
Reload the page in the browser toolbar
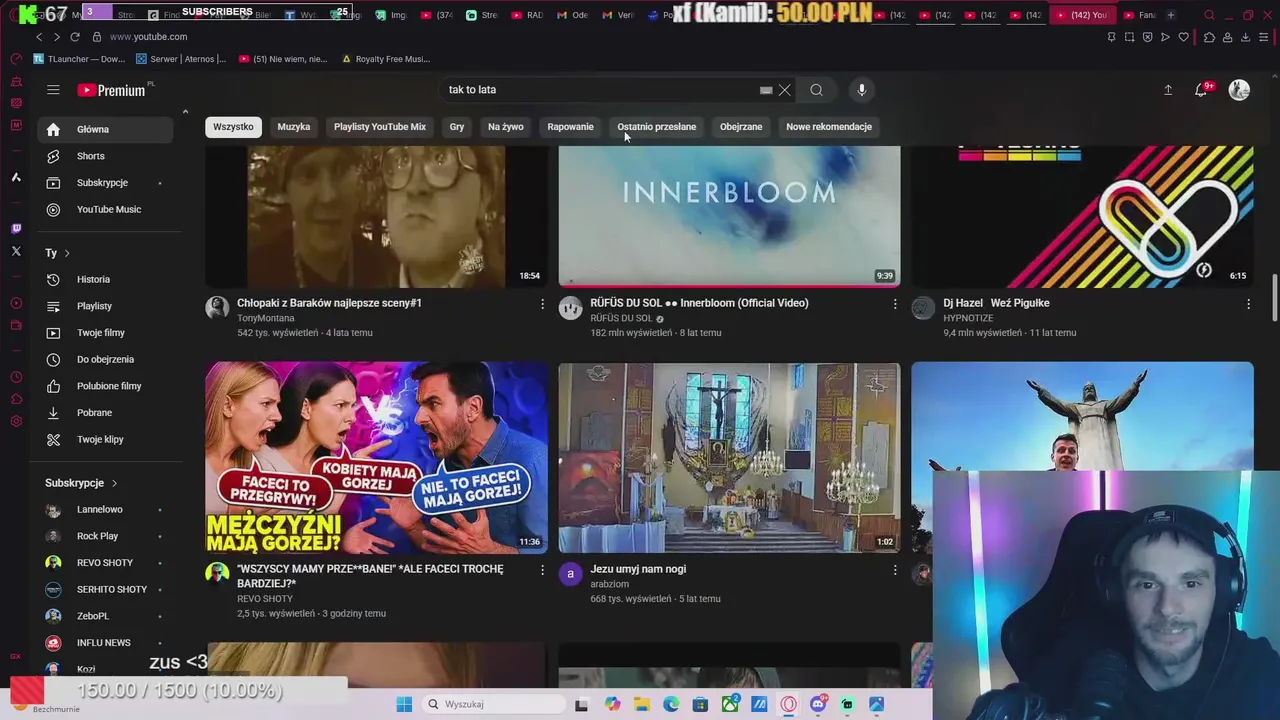click(74, 37)
